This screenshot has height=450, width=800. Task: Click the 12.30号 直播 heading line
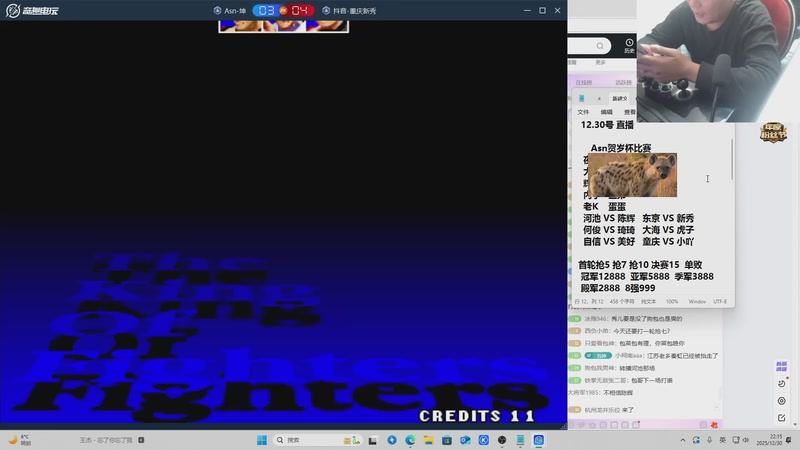[x=607, y=124]
